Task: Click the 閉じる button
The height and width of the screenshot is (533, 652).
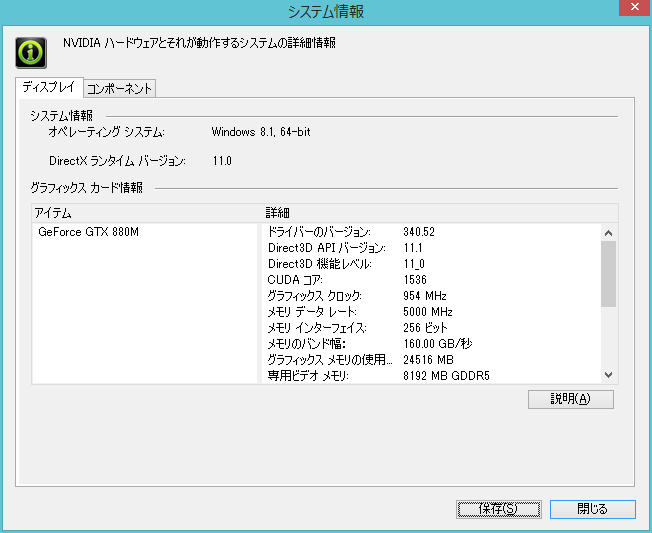Action: pos(593,509)
